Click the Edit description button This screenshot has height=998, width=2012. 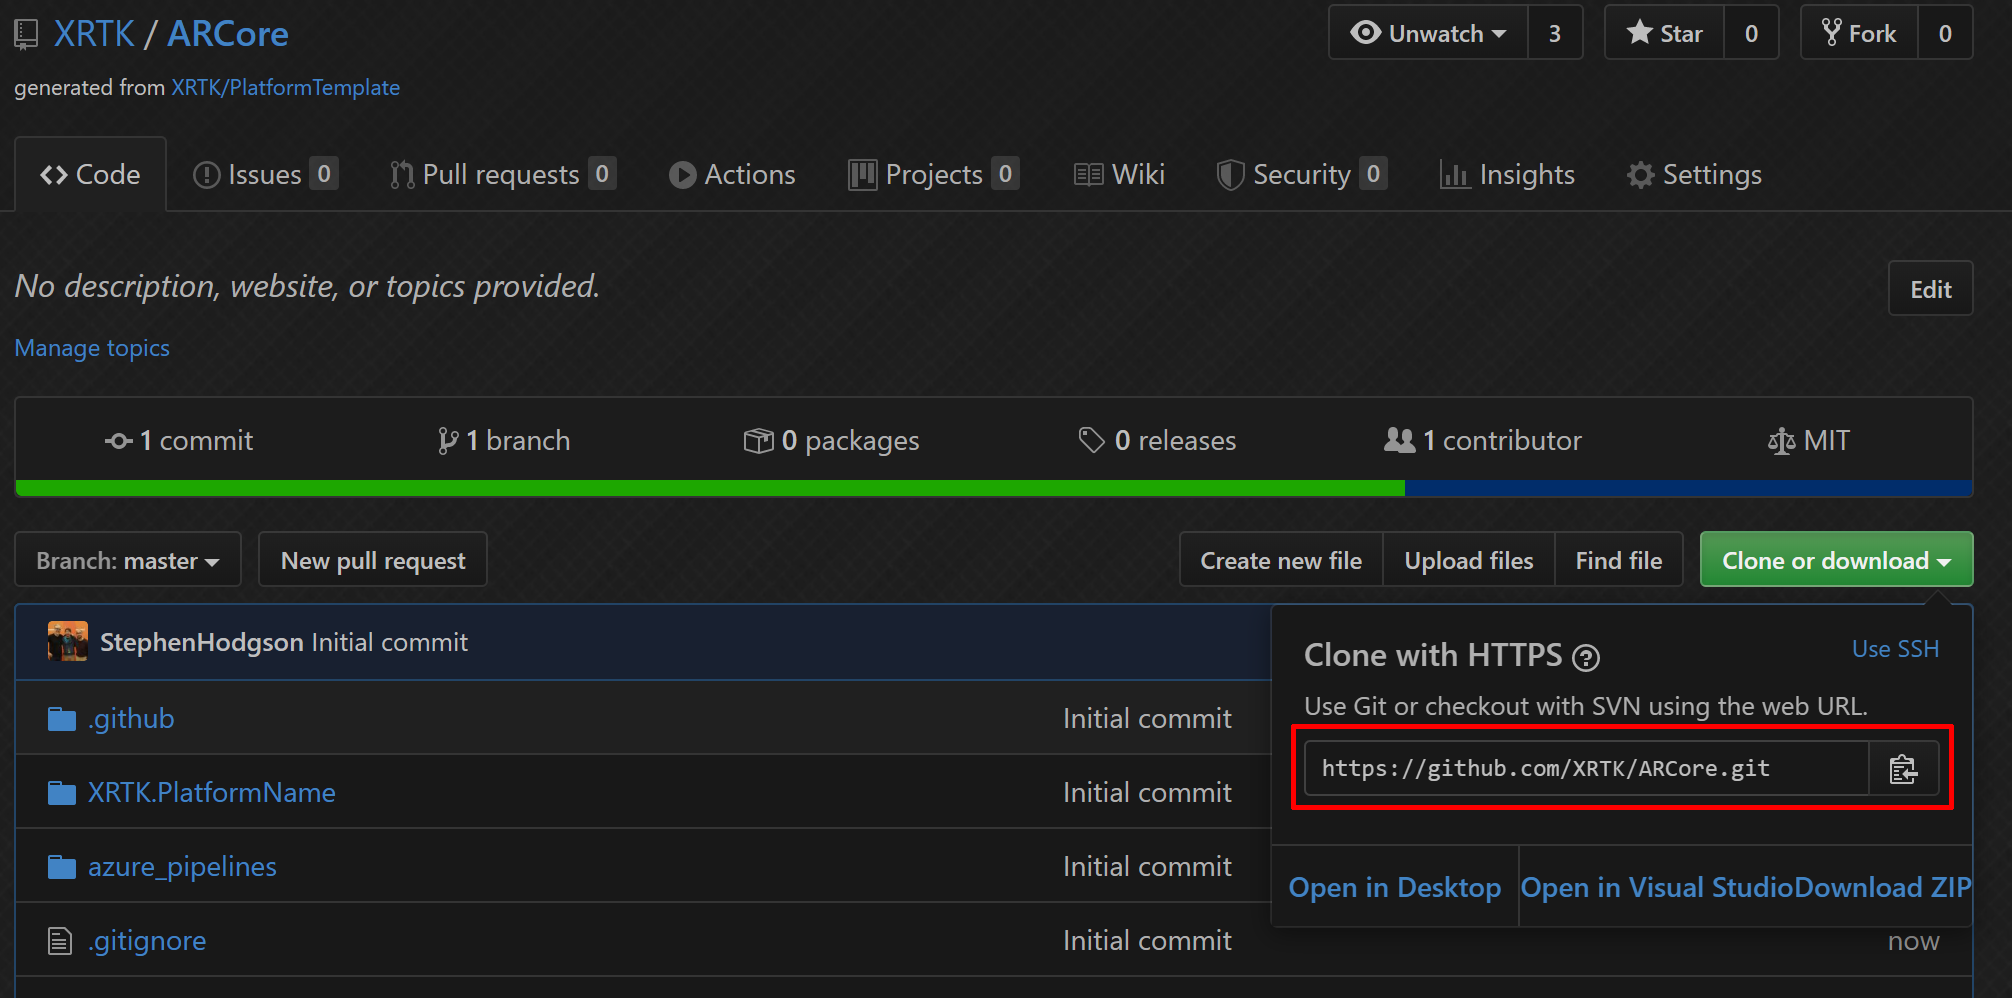pyautogui.click(x=1930, y=289)
